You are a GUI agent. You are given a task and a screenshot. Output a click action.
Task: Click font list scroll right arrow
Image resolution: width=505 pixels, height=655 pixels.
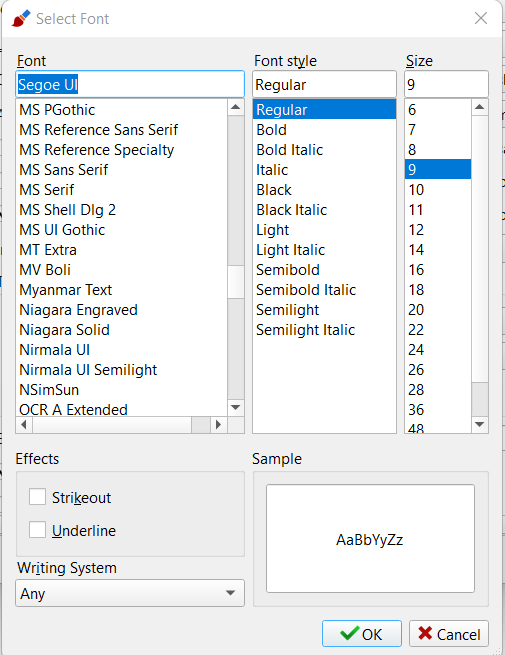click(x=218, y=425)
